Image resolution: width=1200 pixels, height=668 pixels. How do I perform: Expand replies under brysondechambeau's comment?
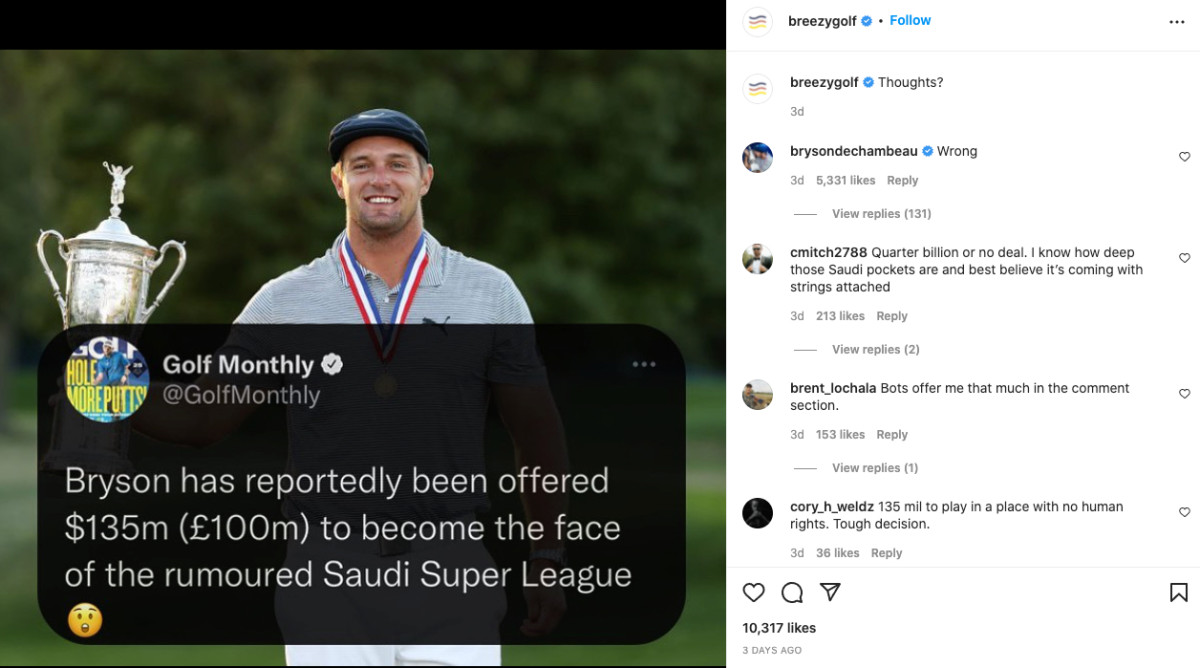(x=880, y=213)
